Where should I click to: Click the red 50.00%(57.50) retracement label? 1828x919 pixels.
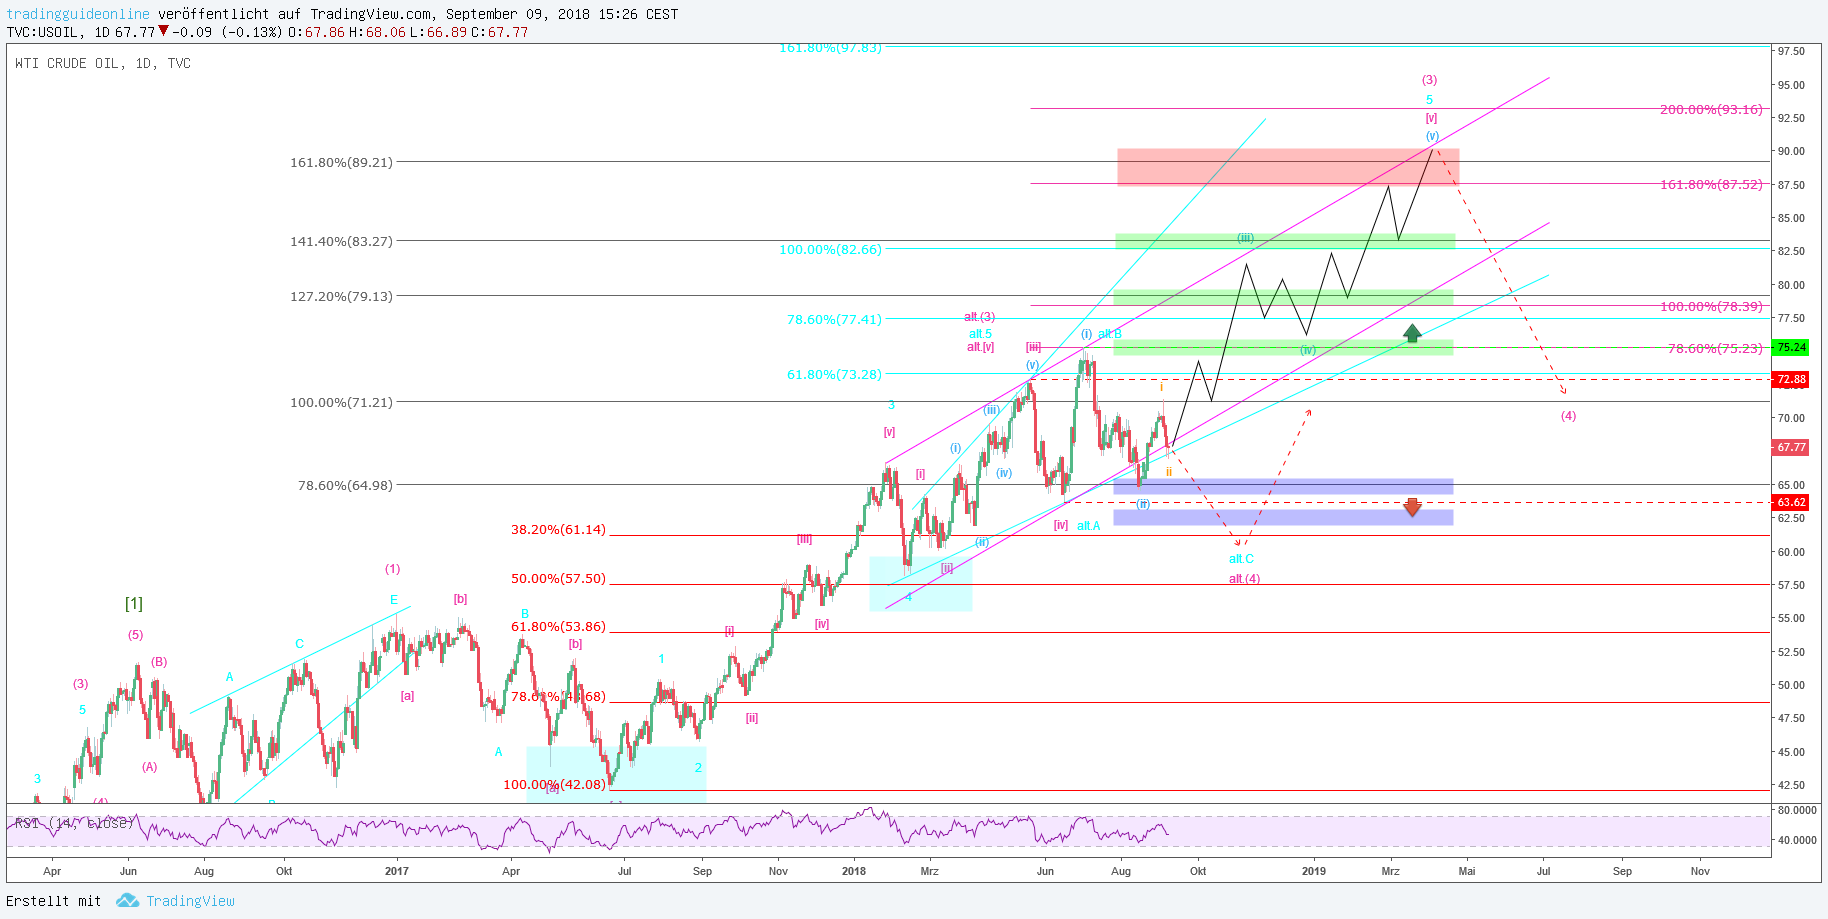[x=558, y=578]
